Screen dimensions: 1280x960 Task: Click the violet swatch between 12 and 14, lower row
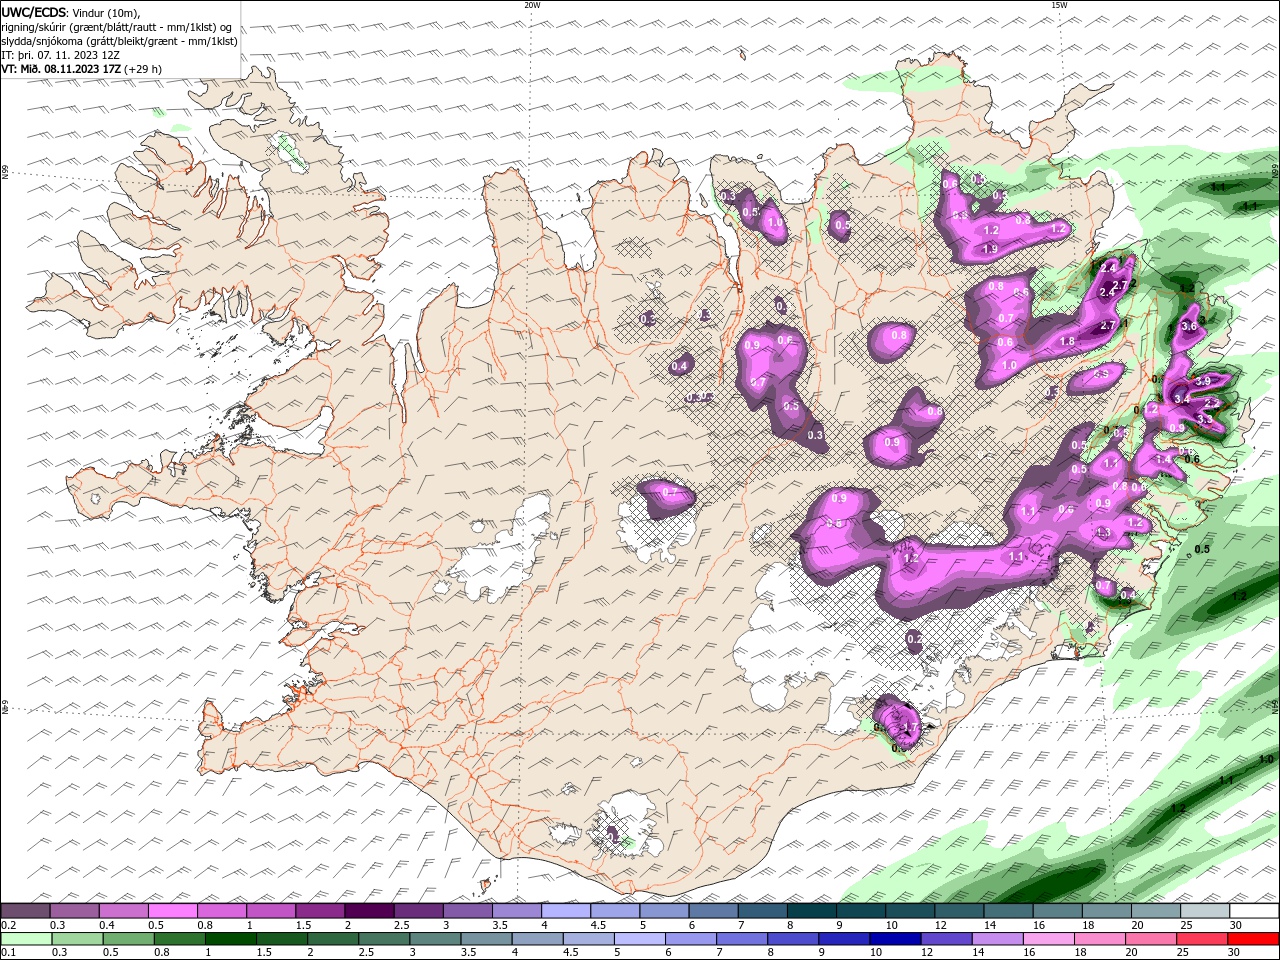click(x=946, y=939)
